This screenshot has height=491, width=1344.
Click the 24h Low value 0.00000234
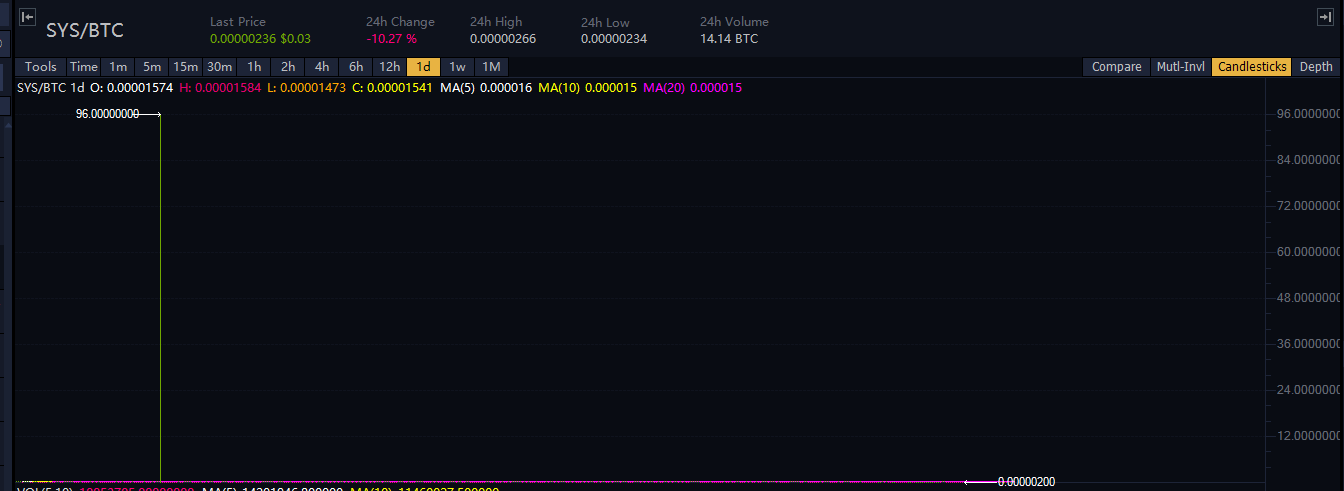614,39
